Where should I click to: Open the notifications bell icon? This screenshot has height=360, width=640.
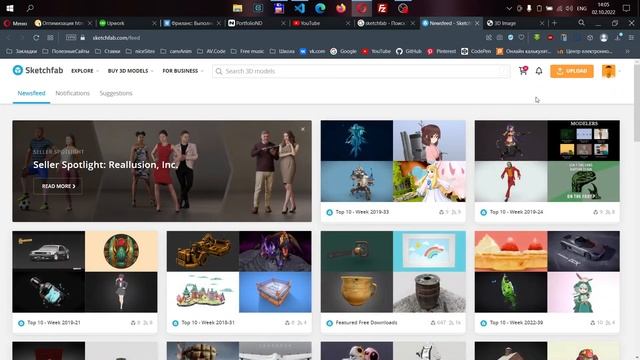[x=539, y=71]
